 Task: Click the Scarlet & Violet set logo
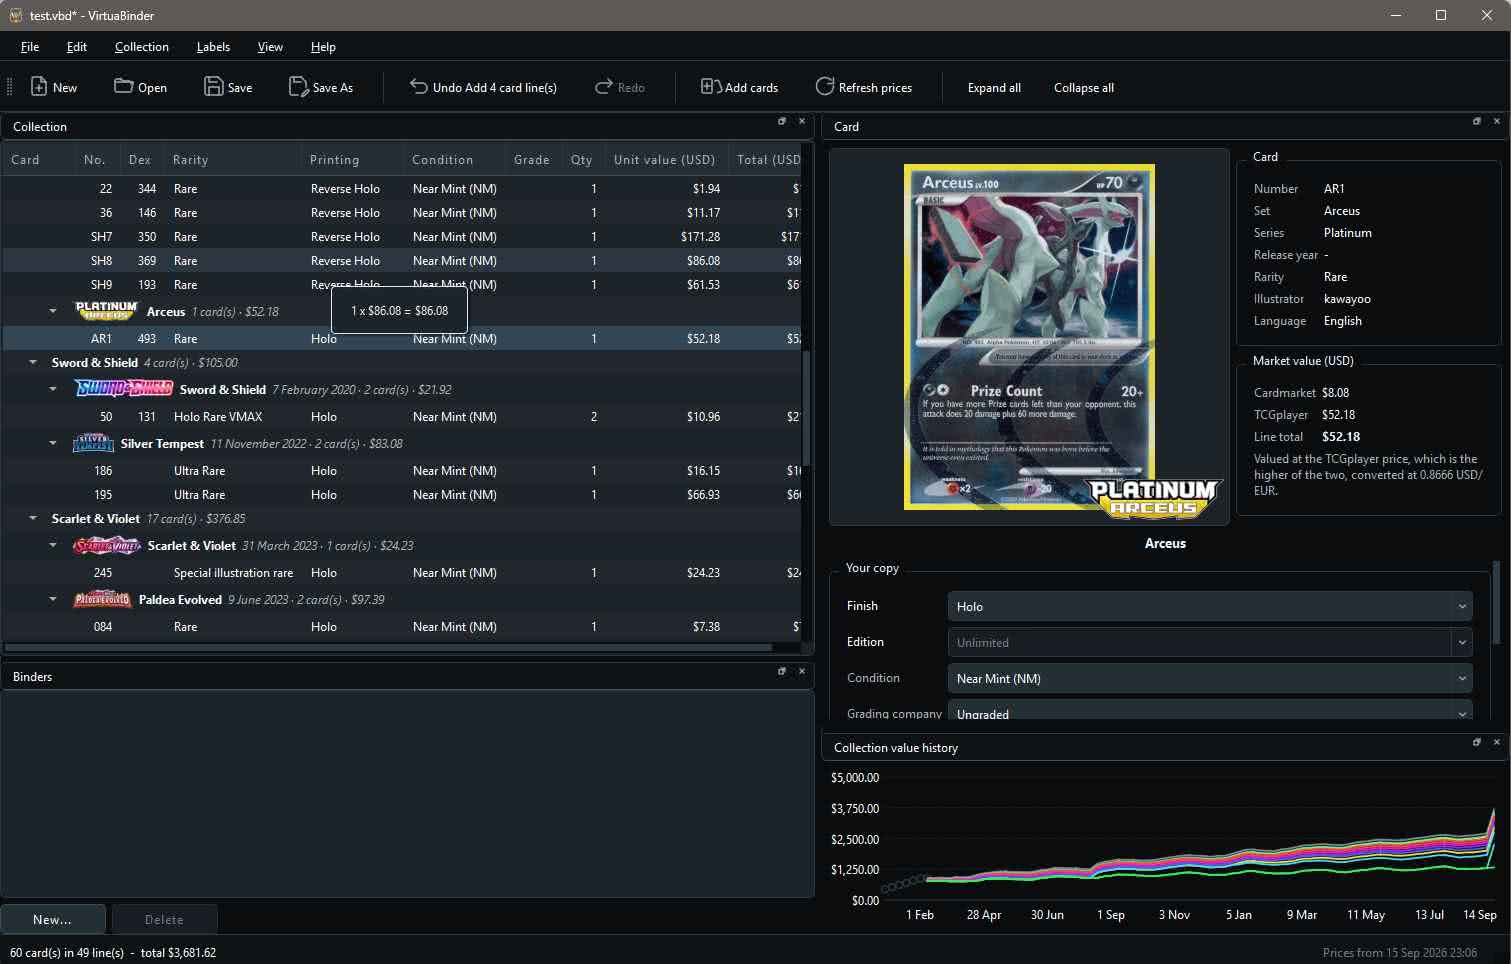(x=107, y=546)
